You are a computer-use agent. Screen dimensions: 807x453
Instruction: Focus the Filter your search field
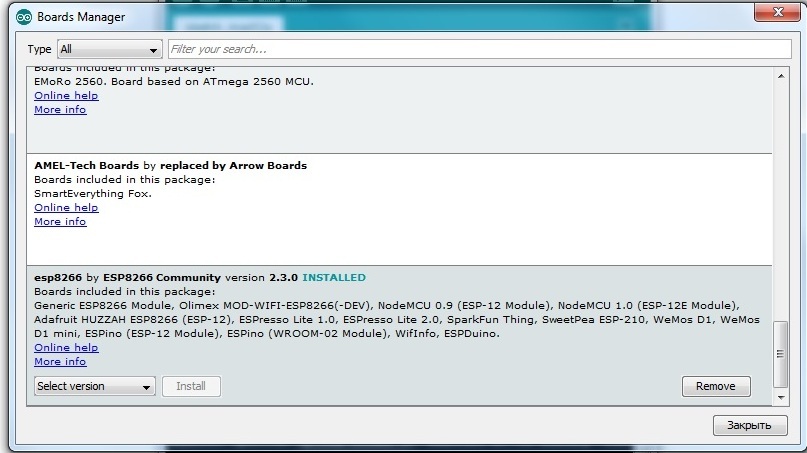[480, 49]
